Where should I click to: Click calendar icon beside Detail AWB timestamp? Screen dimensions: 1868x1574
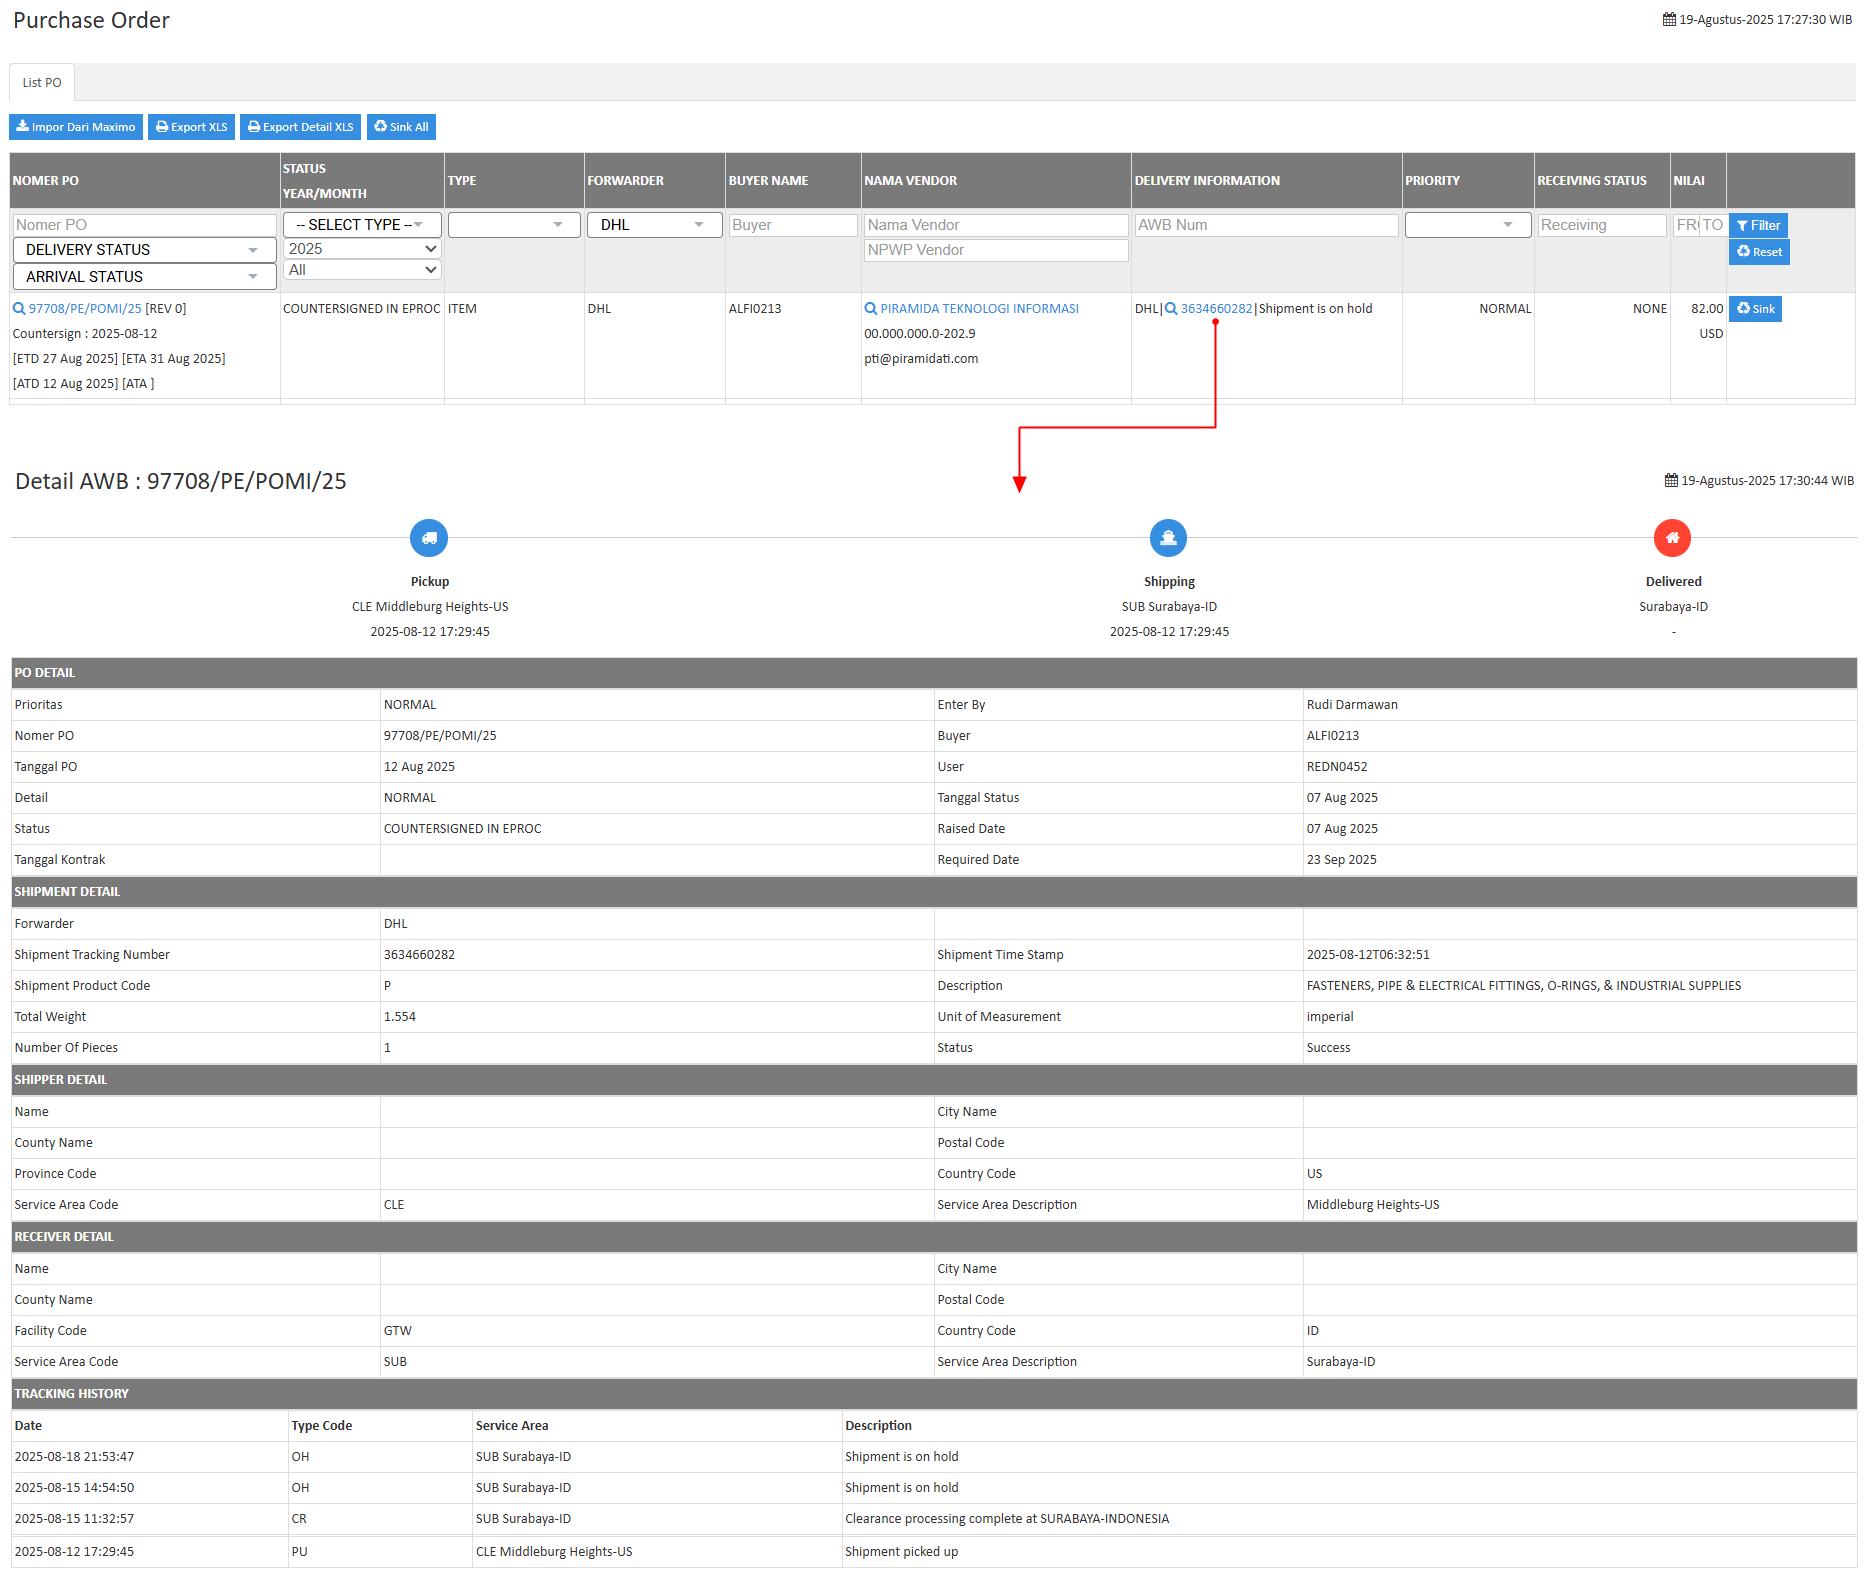point(1671,481)
